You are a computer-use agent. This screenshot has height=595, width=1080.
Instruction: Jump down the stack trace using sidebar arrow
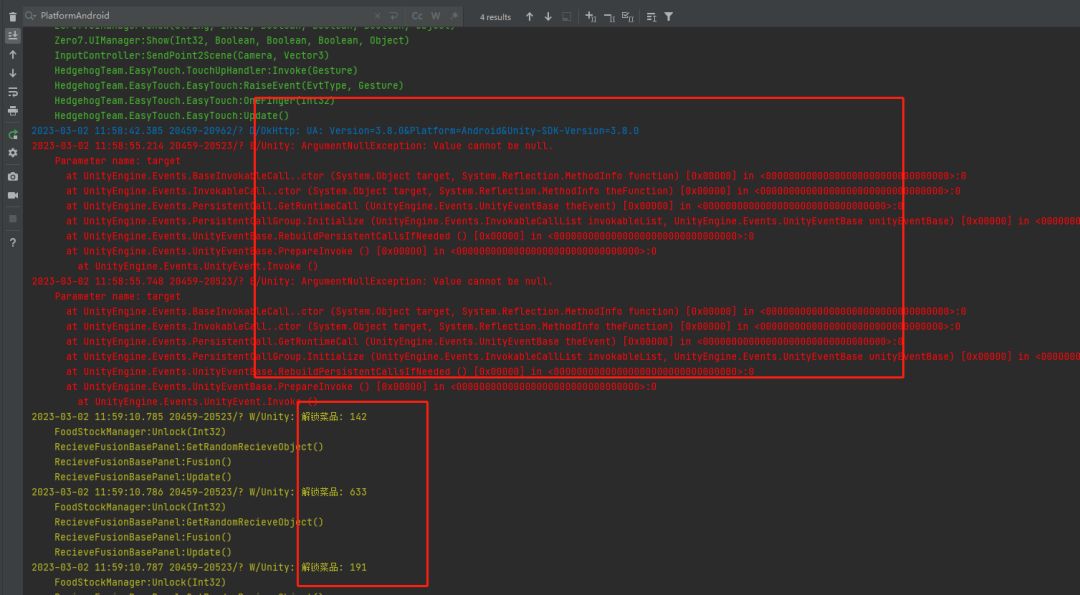point(12,73)
